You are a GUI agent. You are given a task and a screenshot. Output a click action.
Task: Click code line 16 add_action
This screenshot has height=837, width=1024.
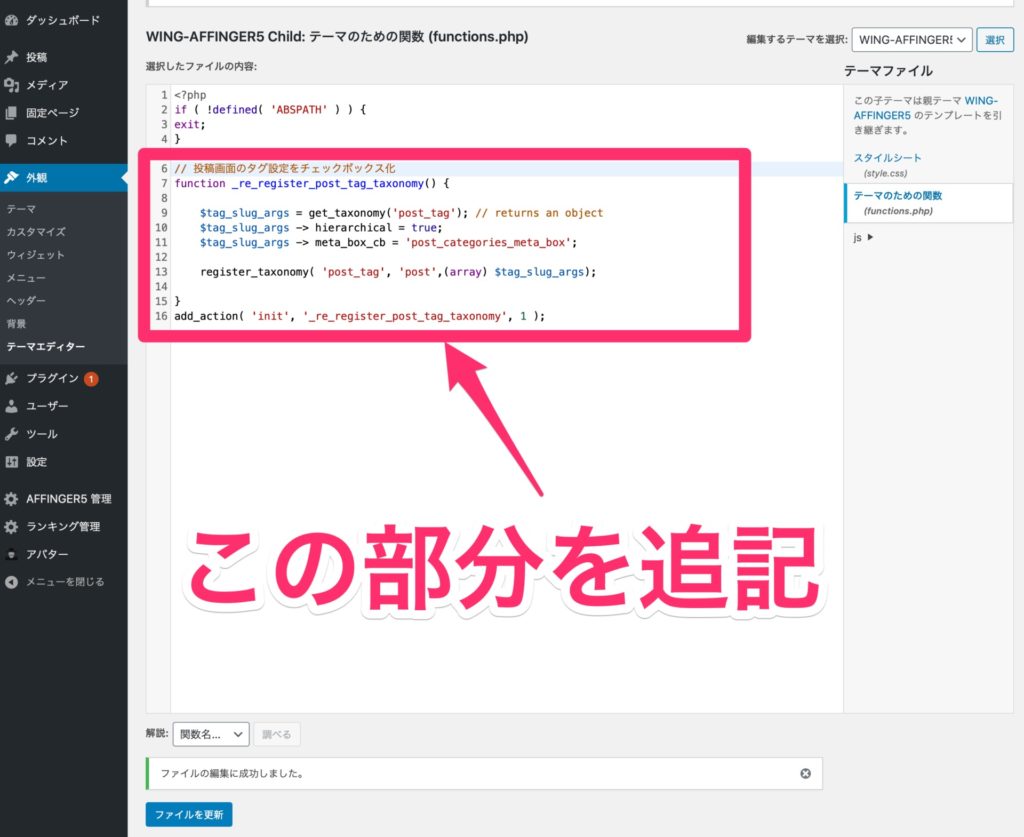(x=359, y=316)
